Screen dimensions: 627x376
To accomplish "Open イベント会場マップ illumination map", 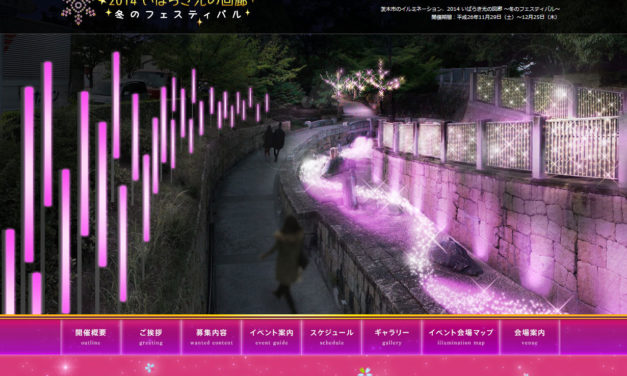I will click(461, 337).
